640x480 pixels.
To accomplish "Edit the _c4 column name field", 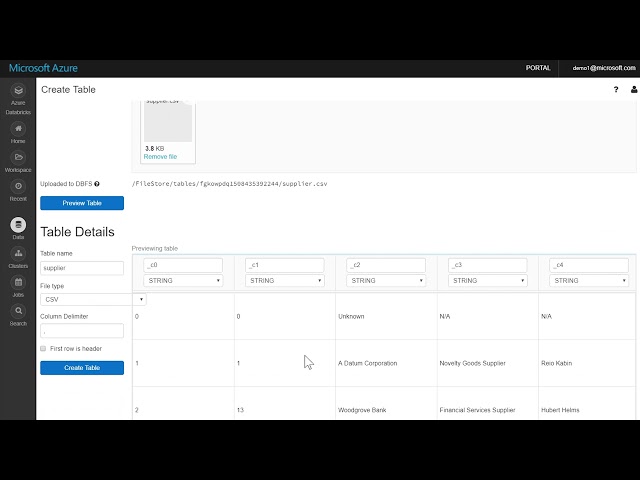I will coord(589,265).
